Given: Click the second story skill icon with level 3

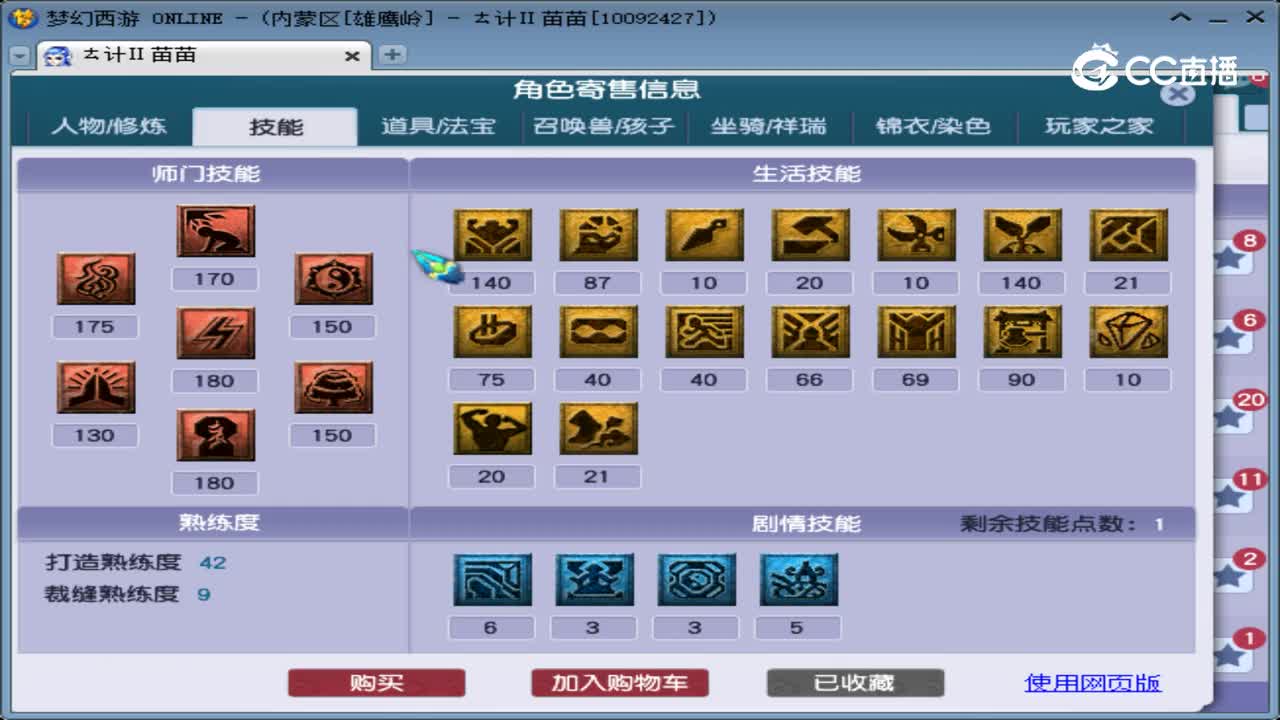Looking at the screenshot, I should click(696, 580).
